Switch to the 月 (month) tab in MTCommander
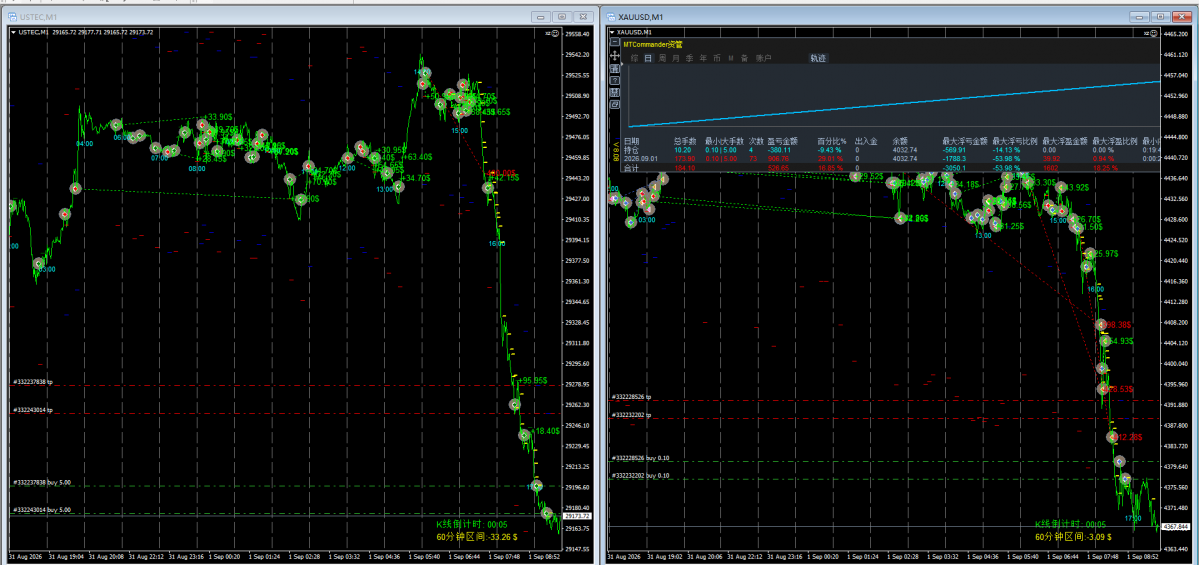The width and height of the screenshot is (1199, 565). pos(675,58)
